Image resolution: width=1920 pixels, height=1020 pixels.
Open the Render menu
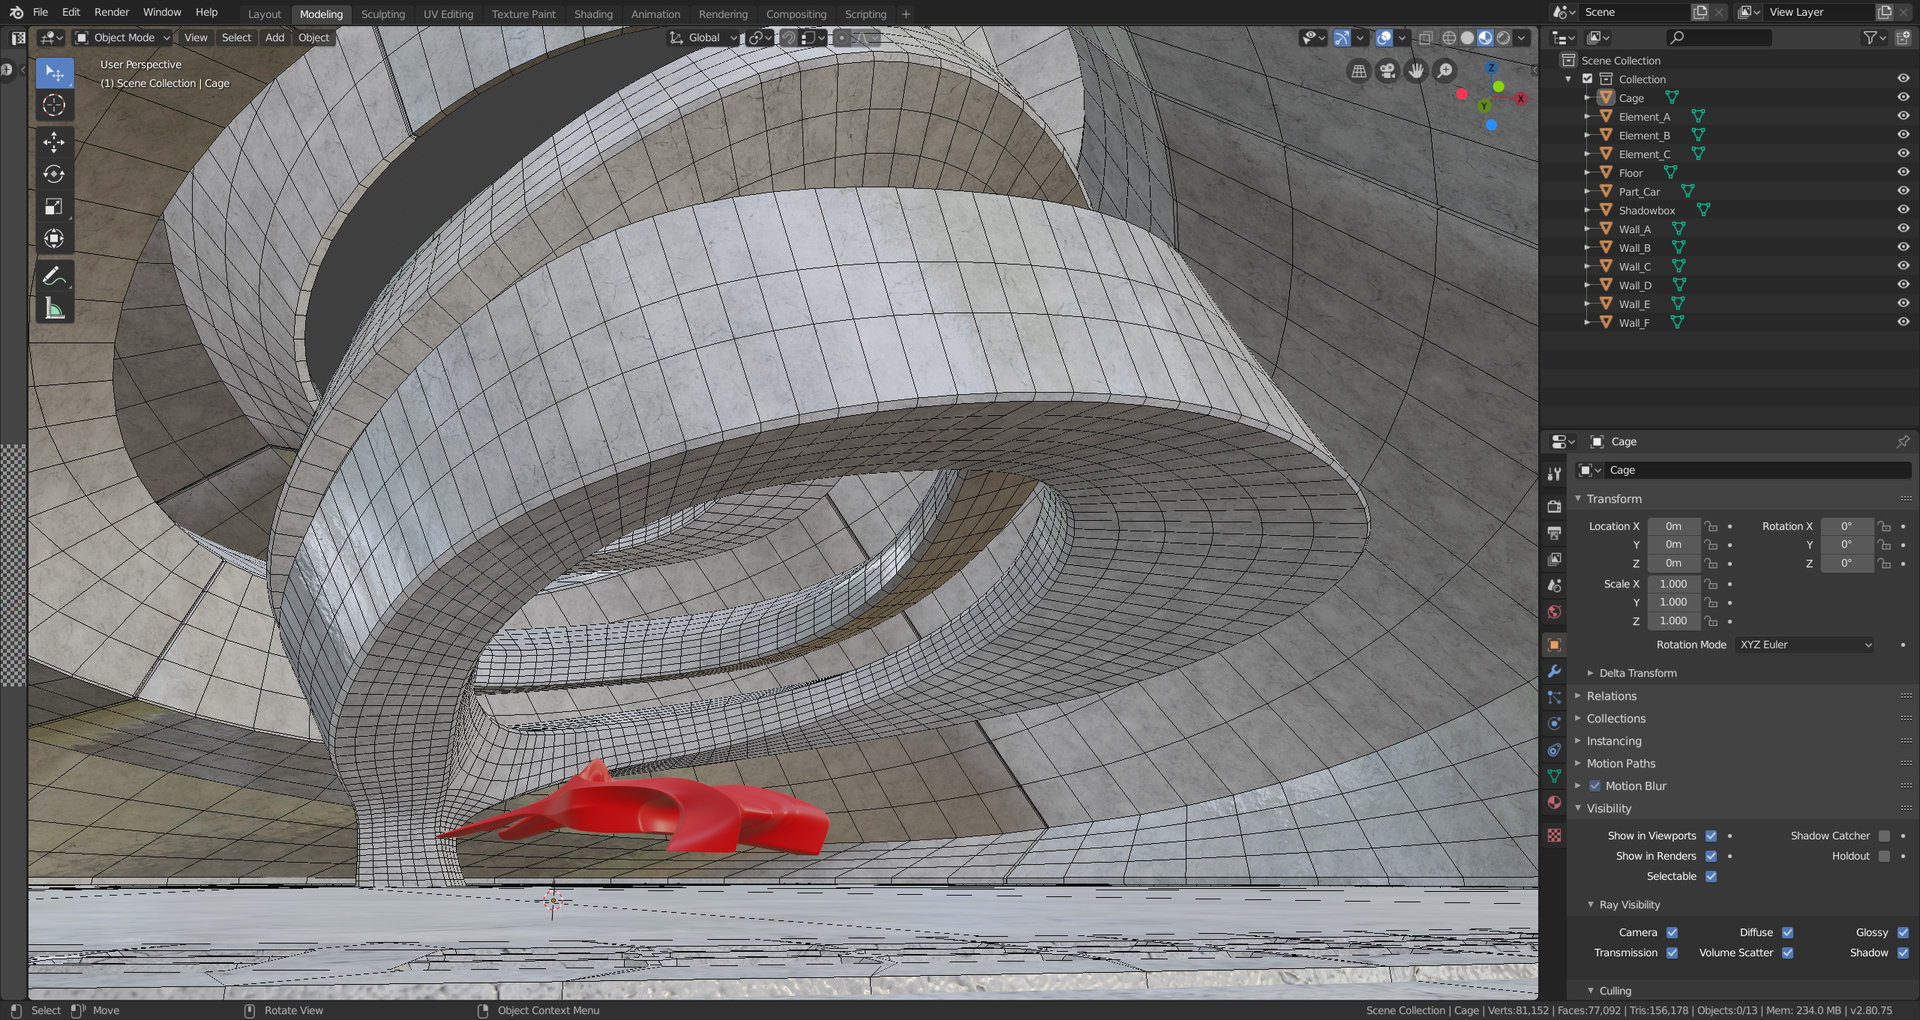point(111,12)
